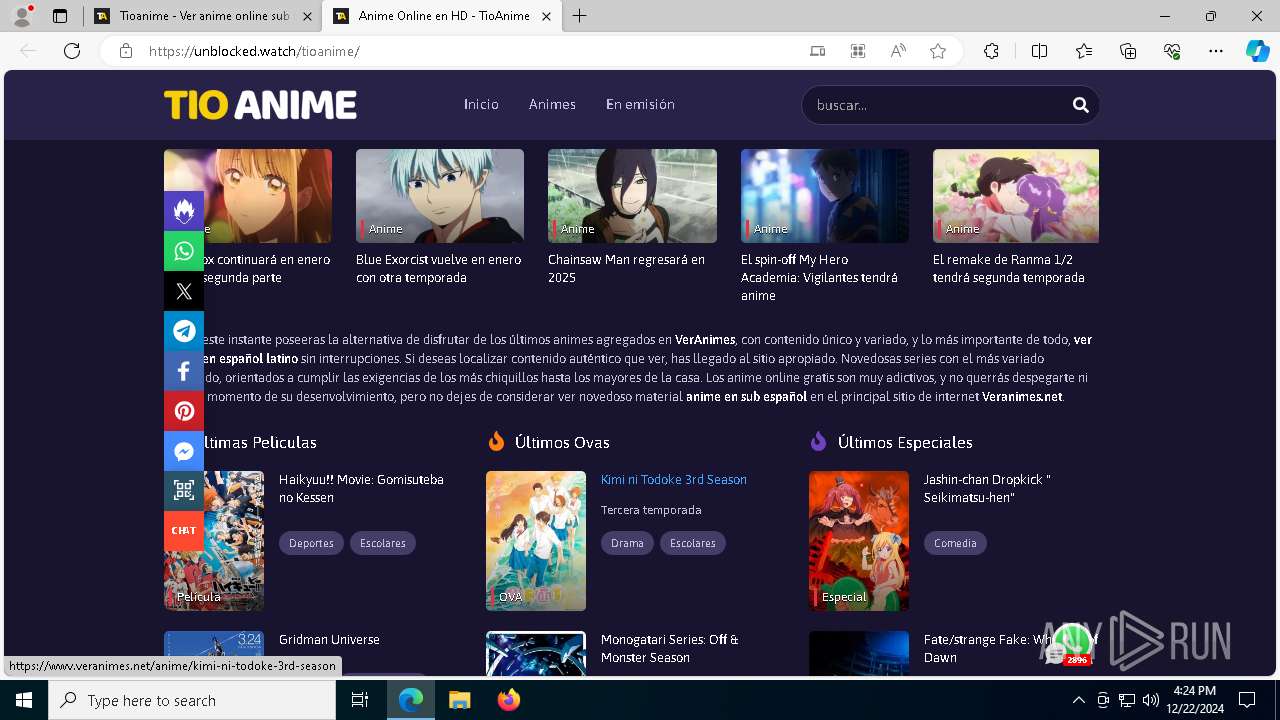View site information lock icon
Screen dimensions: 1280x720
[x=126, y=51]
